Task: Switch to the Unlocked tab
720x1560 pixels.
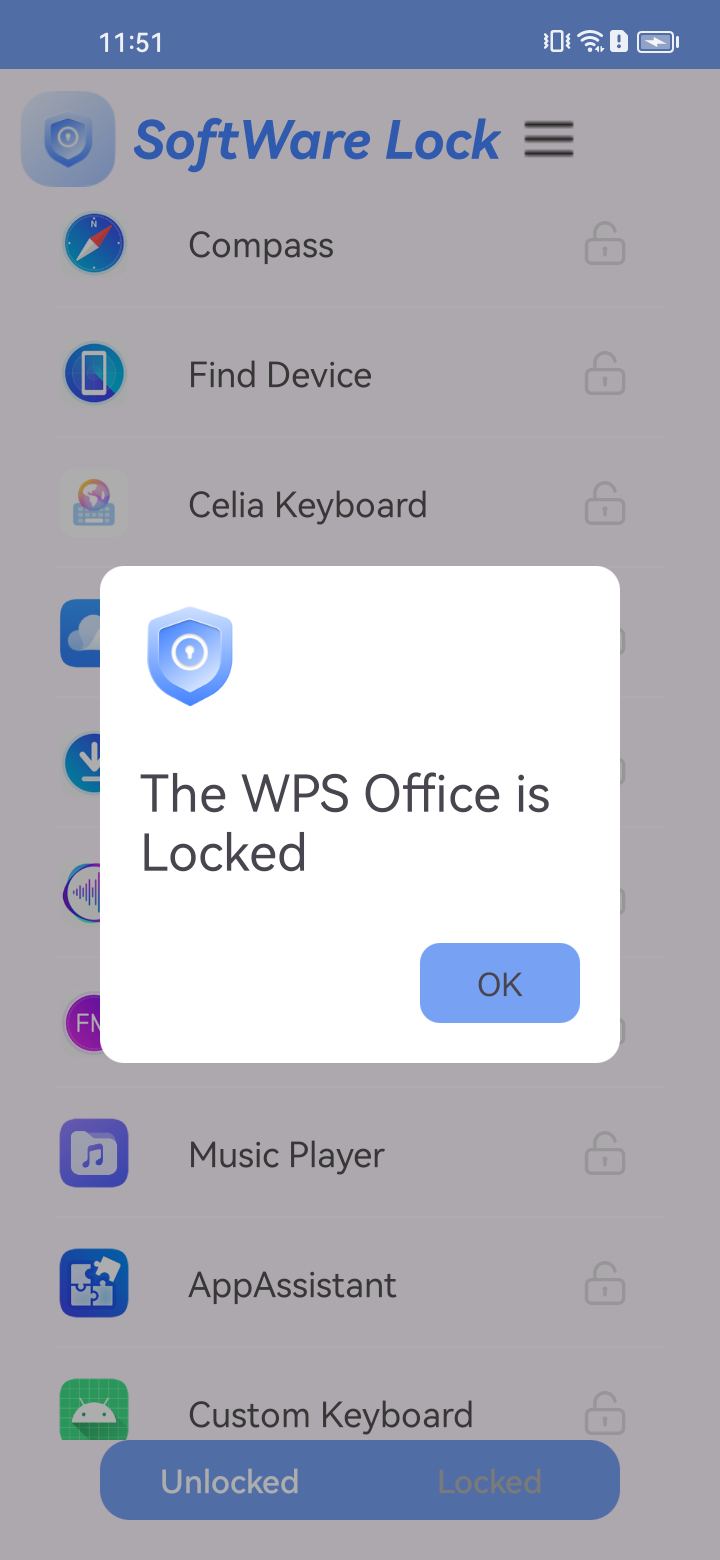Action: pyautogui.click(x=230, y=1481)
